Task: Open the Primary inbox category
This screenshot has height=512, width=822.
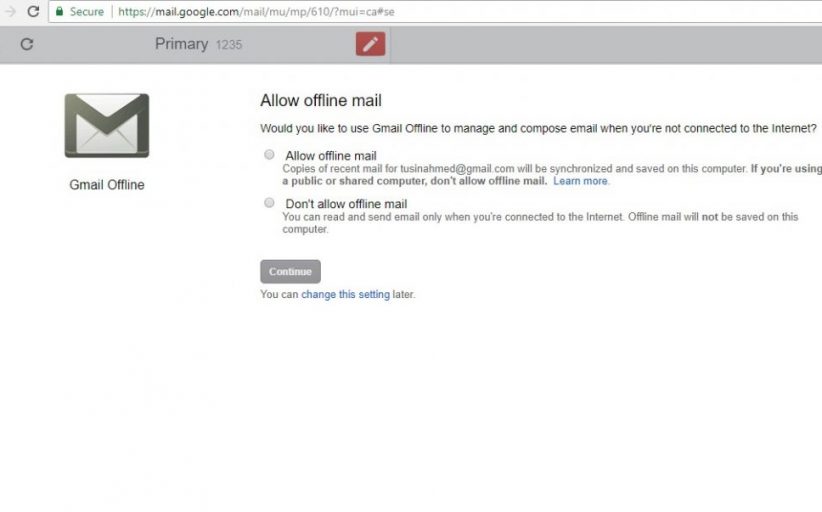Action: [181, 44]
